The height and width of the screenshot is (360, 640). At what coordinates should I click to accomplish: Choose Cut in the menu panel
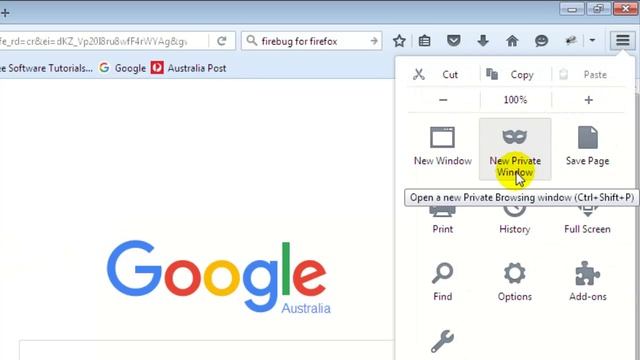coord(443,75)
